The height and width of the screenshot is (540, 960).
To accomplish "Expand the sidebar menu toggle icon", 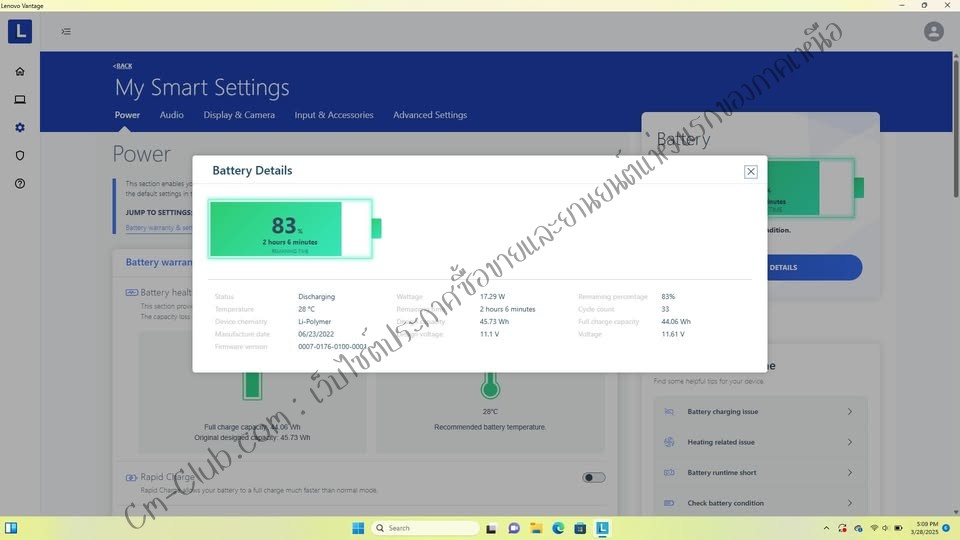I will 66,31.
